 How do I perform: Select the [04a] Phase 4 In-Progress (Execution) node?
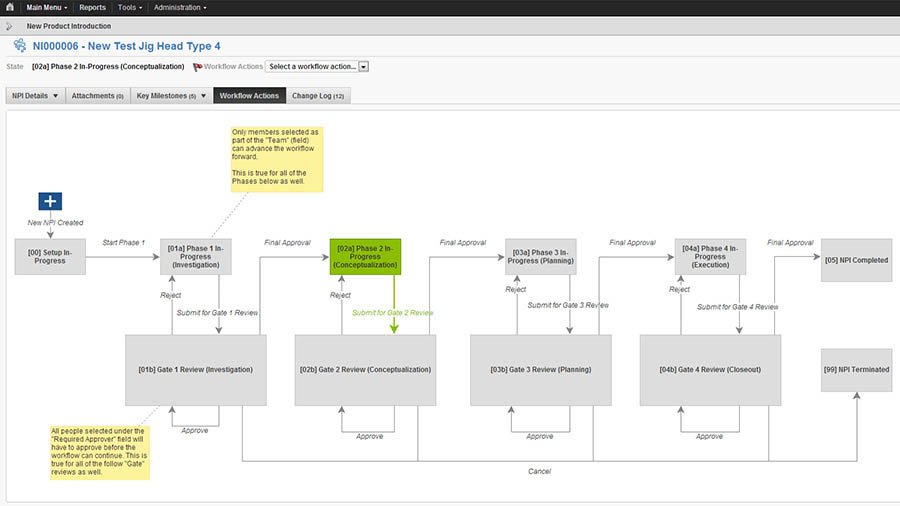710,256
